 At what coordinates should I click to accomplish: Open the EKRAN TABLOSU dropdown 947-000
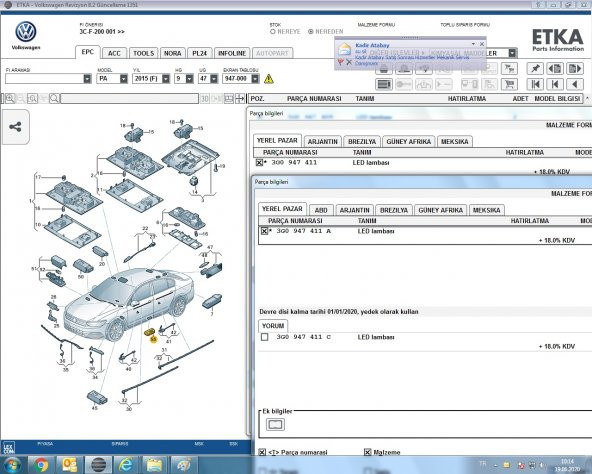255,79
